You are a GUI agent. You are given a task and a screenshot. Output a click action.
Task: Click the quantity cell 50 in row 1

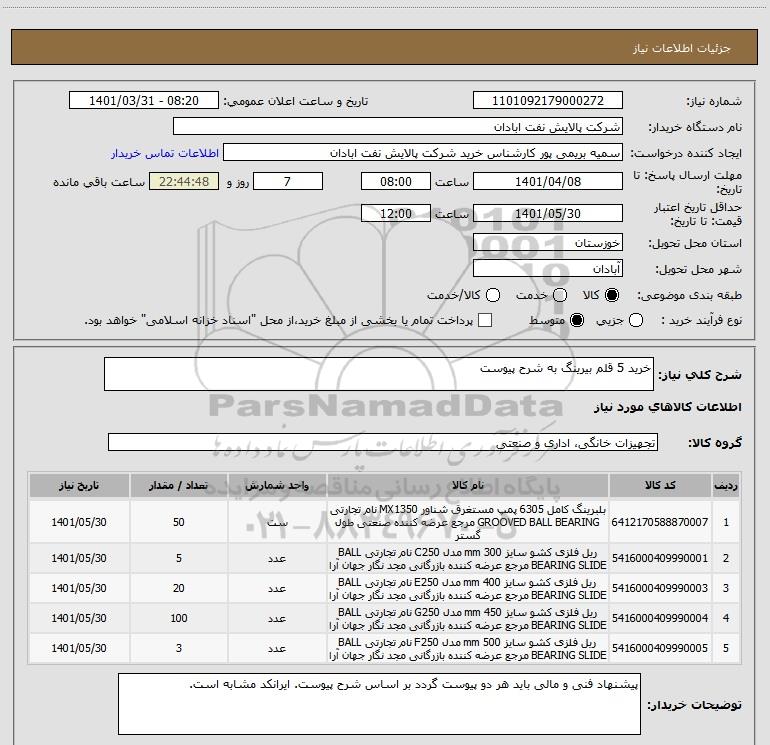[179, 522]
